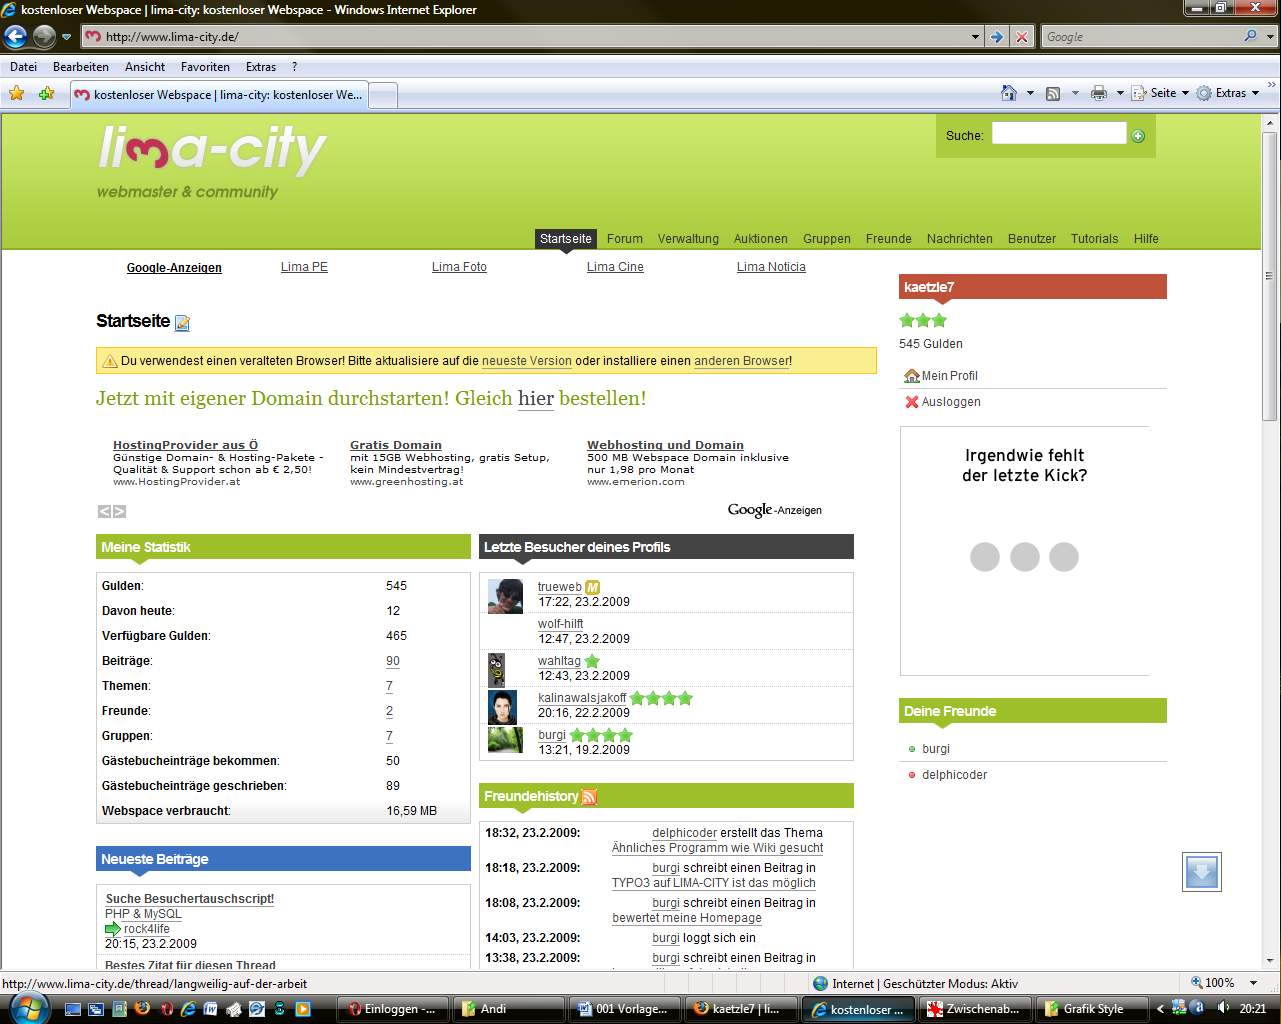Open the Nachrichten navigation tab
1281x1024 pixels.
coord(960,239)
